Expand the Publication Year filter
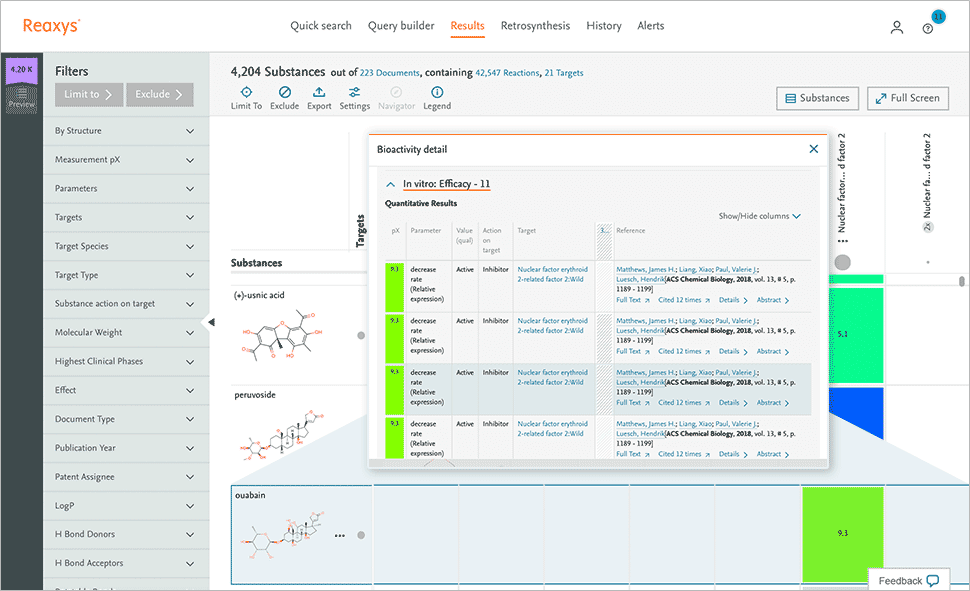This screenshot has width=970, height=591. pos(126,448)
